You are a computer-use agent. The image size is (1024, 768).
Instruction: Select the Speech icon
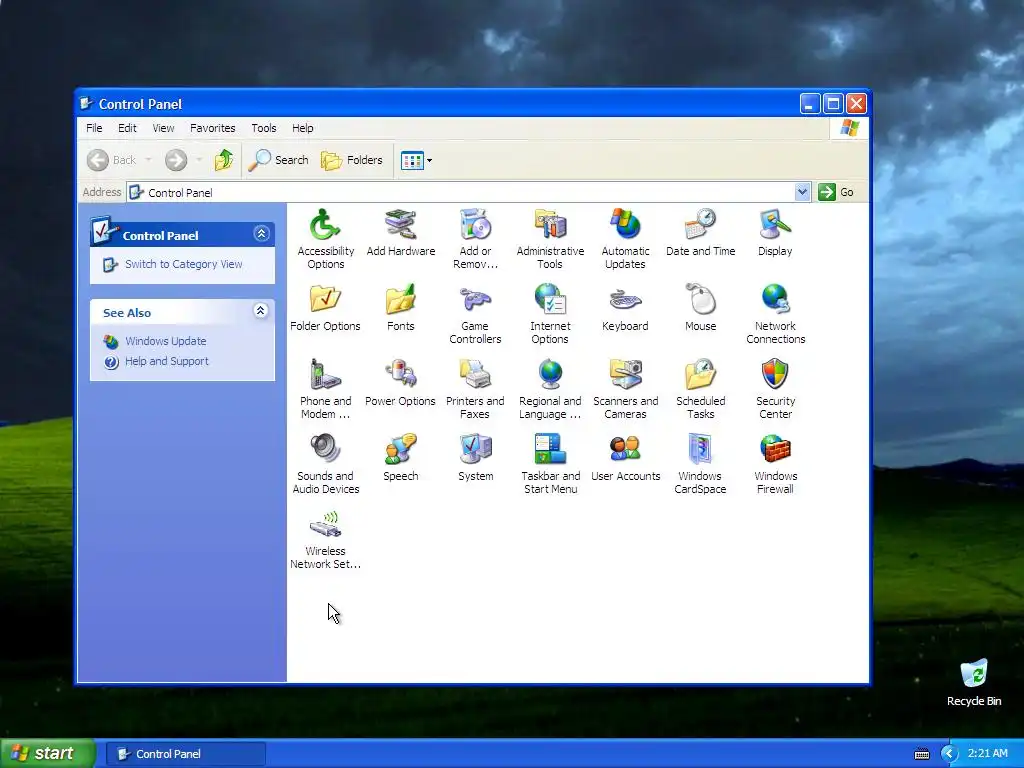pyautogui.click(x=400, y=458)
